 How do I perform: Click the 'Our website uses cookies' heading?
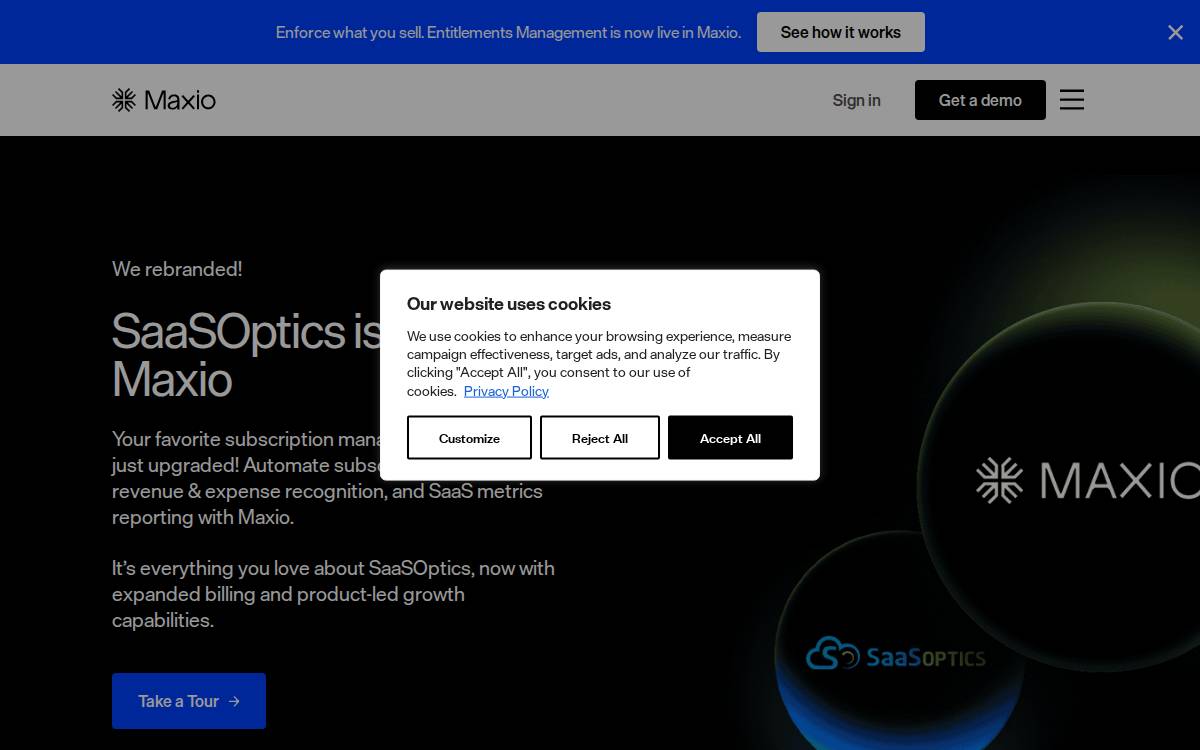click(508, 304)
